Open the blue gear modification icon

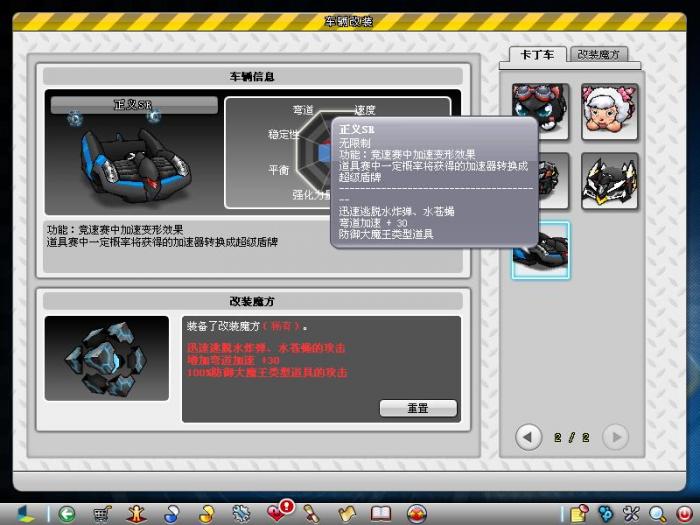(x=241, y=514)
